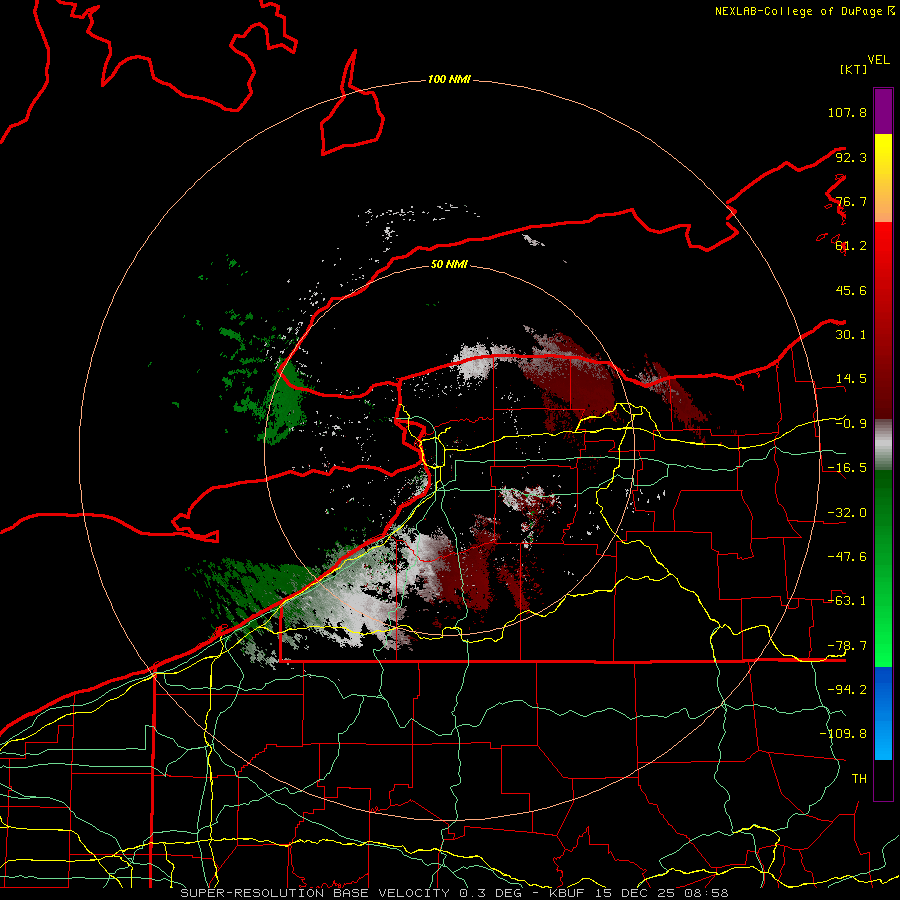This screenshot has width=900, height=900.
Task: Click the VEL legend heading
Action: 878,60
